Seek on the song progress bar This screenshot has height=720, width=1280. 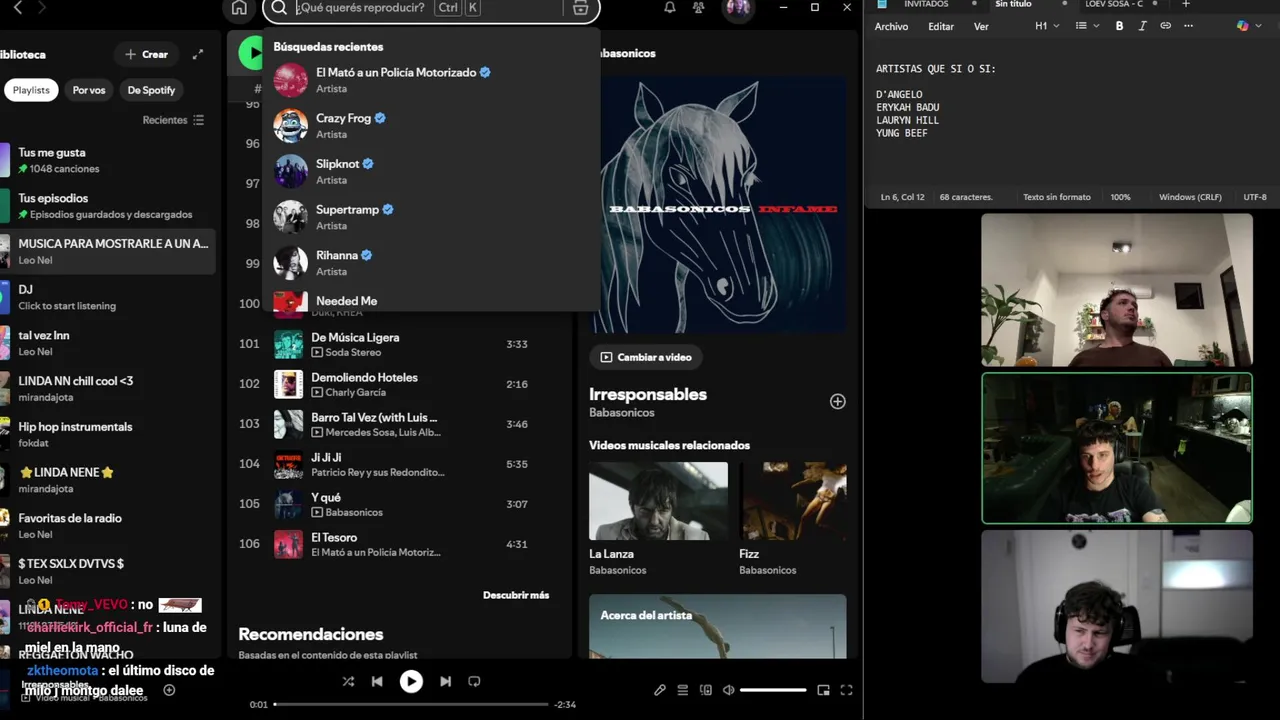411,704
